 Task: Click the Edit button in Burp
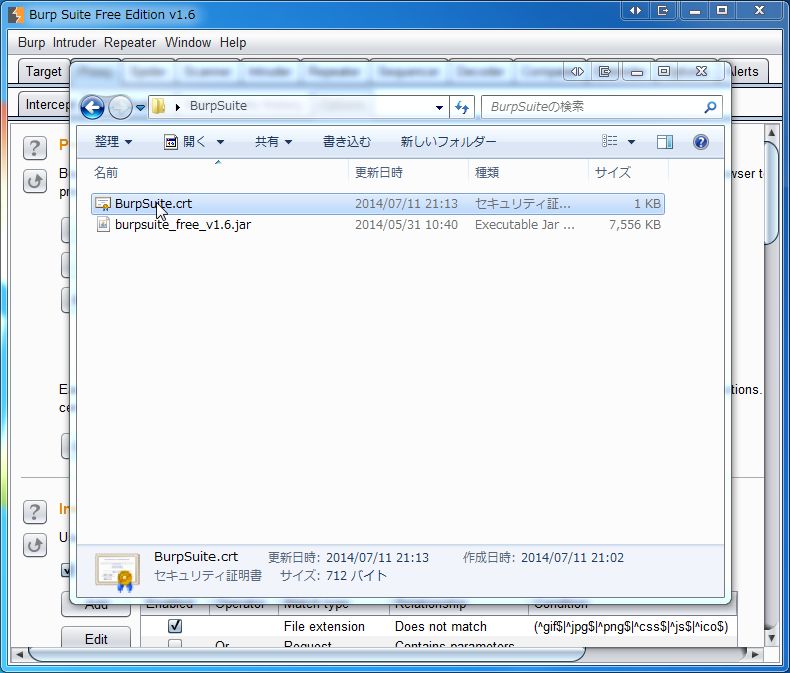click(x=96, y=638)
